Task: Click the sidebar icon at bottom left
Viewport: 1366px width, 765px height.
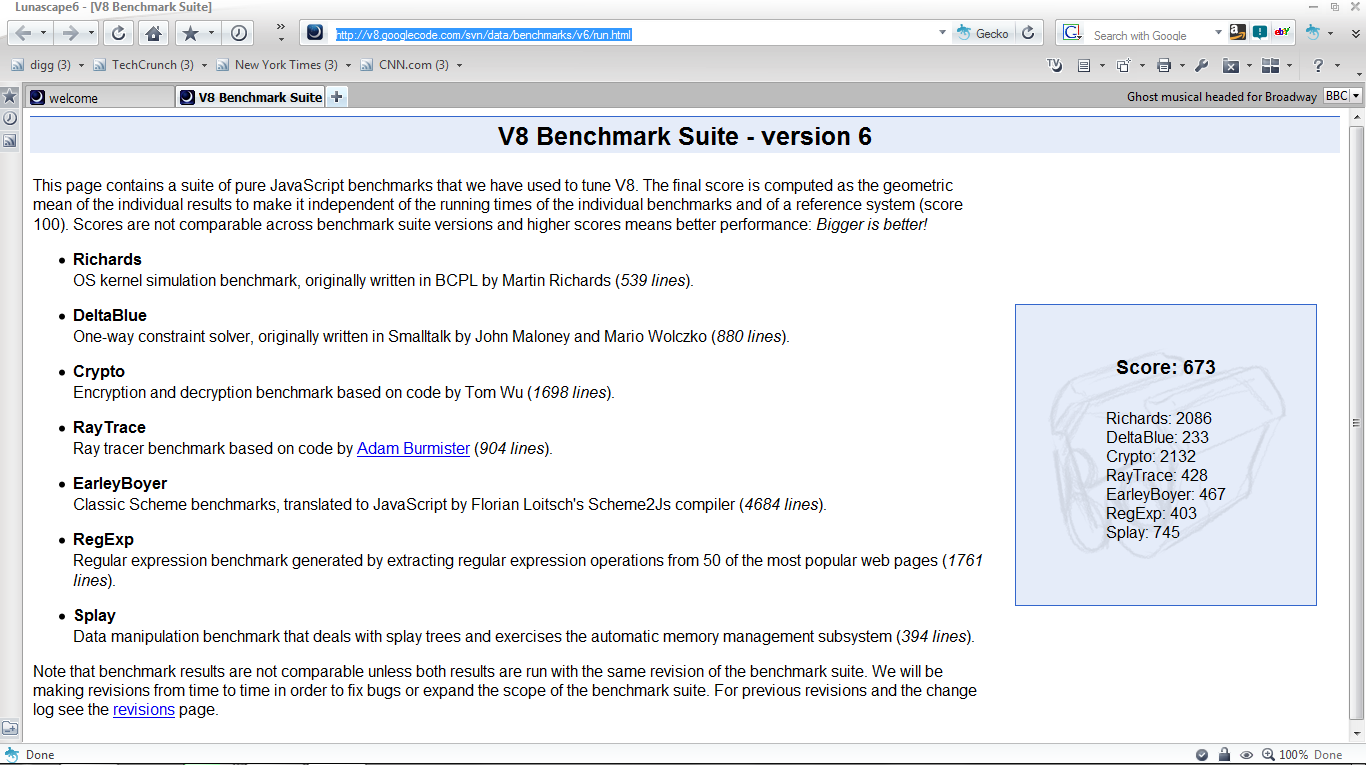Action: click(9, 729)
